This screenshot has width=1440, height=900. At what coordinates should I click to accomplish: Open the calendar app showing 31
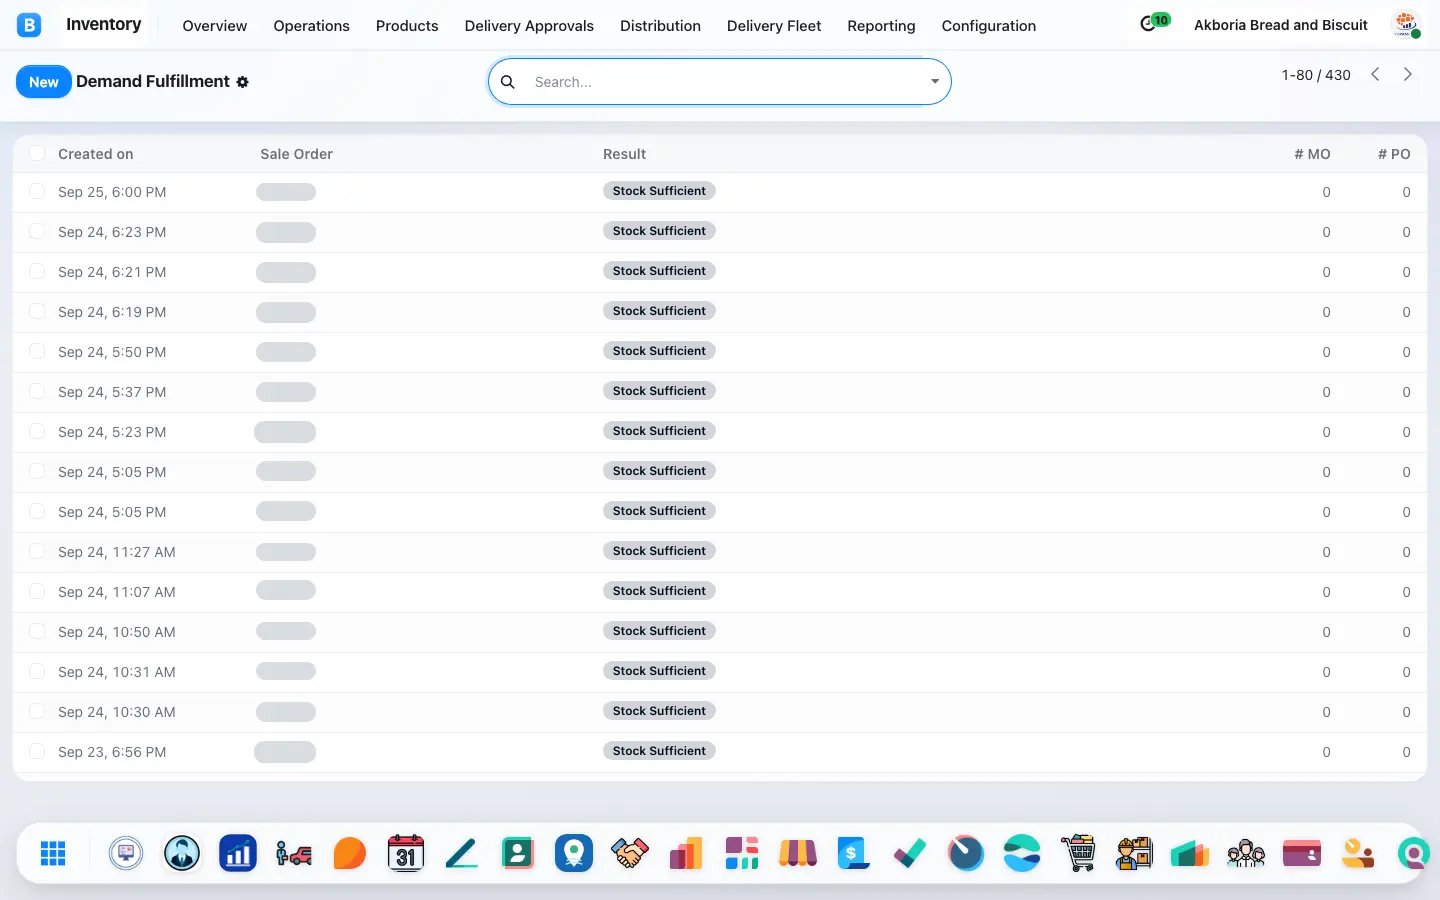click(406, 853)
